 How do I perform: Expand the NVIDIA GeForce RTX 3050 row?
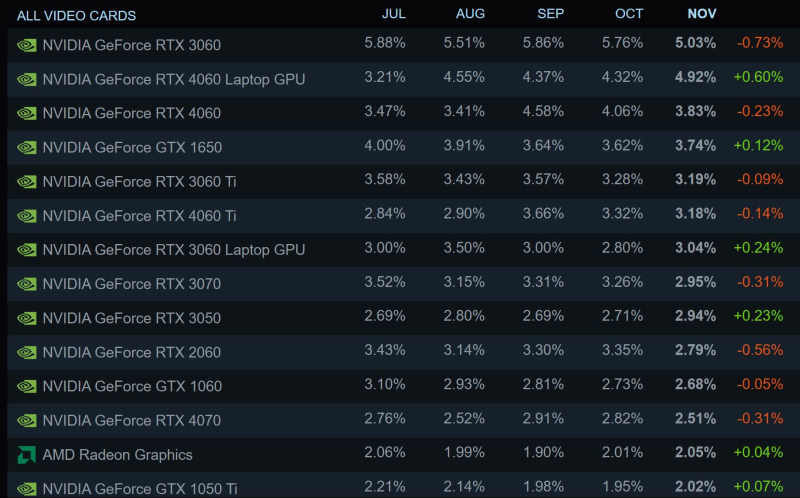pyautogui.click(x=131, y=318)
